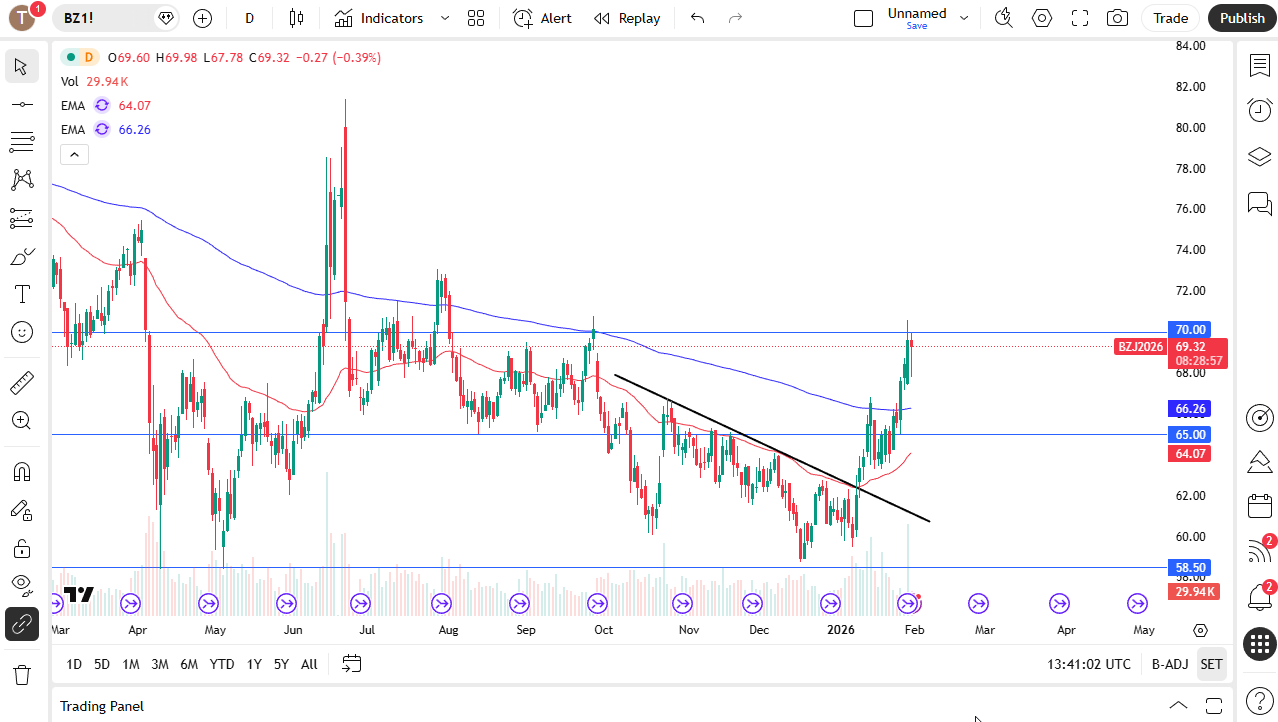The width and height of the screenshot is (1278, 722).
Task: Toggle B-ADJ back-adjustment setting
Action: click(1169, 664)
